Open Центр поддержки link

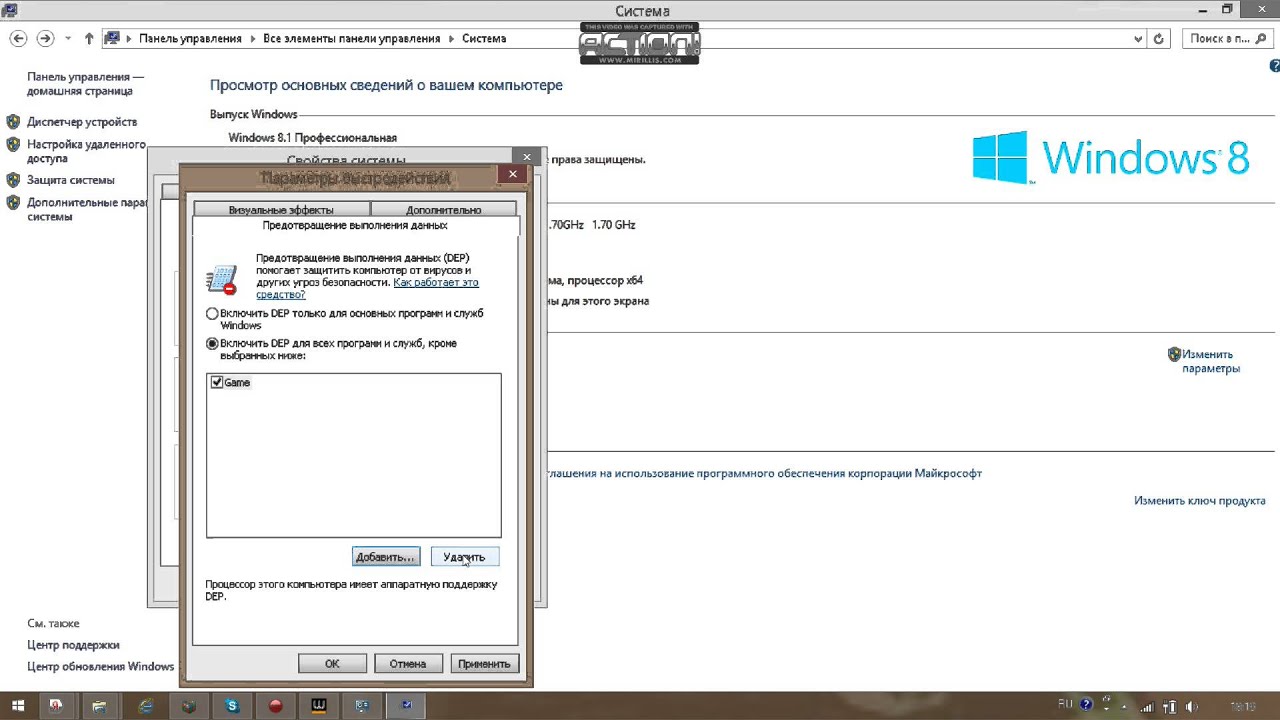pos(73,645)
